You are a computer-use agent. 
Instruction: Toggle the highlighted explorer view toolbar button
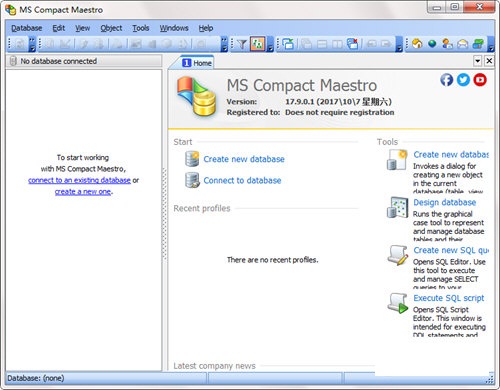tap(258, 44)
